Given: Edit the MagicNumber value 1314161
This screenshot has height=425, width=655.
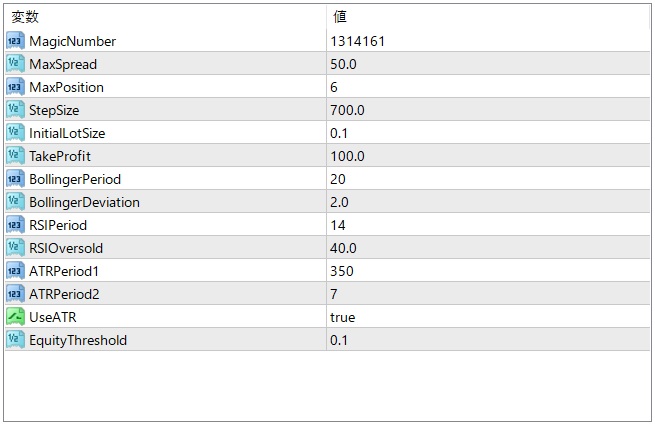Looking at the screenshot, I should click(x=358, y=41).
